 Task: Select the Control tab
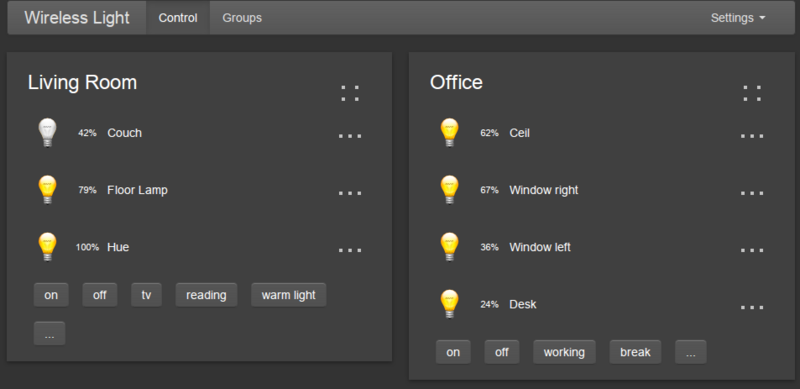pyautogui.click(x=178, y=18)
